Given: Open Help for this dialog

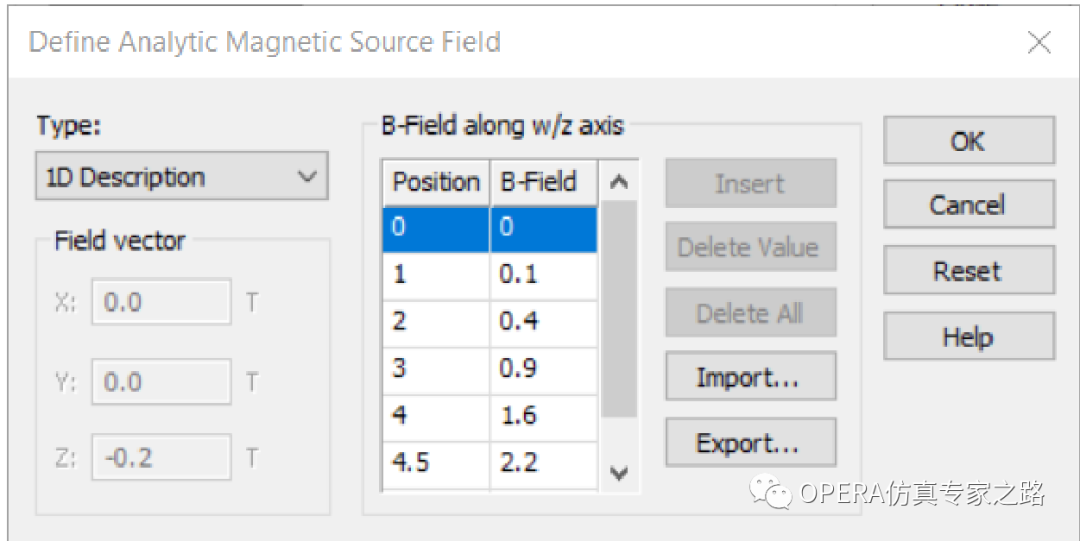Looking at the screenshot, I should point(968,336).
